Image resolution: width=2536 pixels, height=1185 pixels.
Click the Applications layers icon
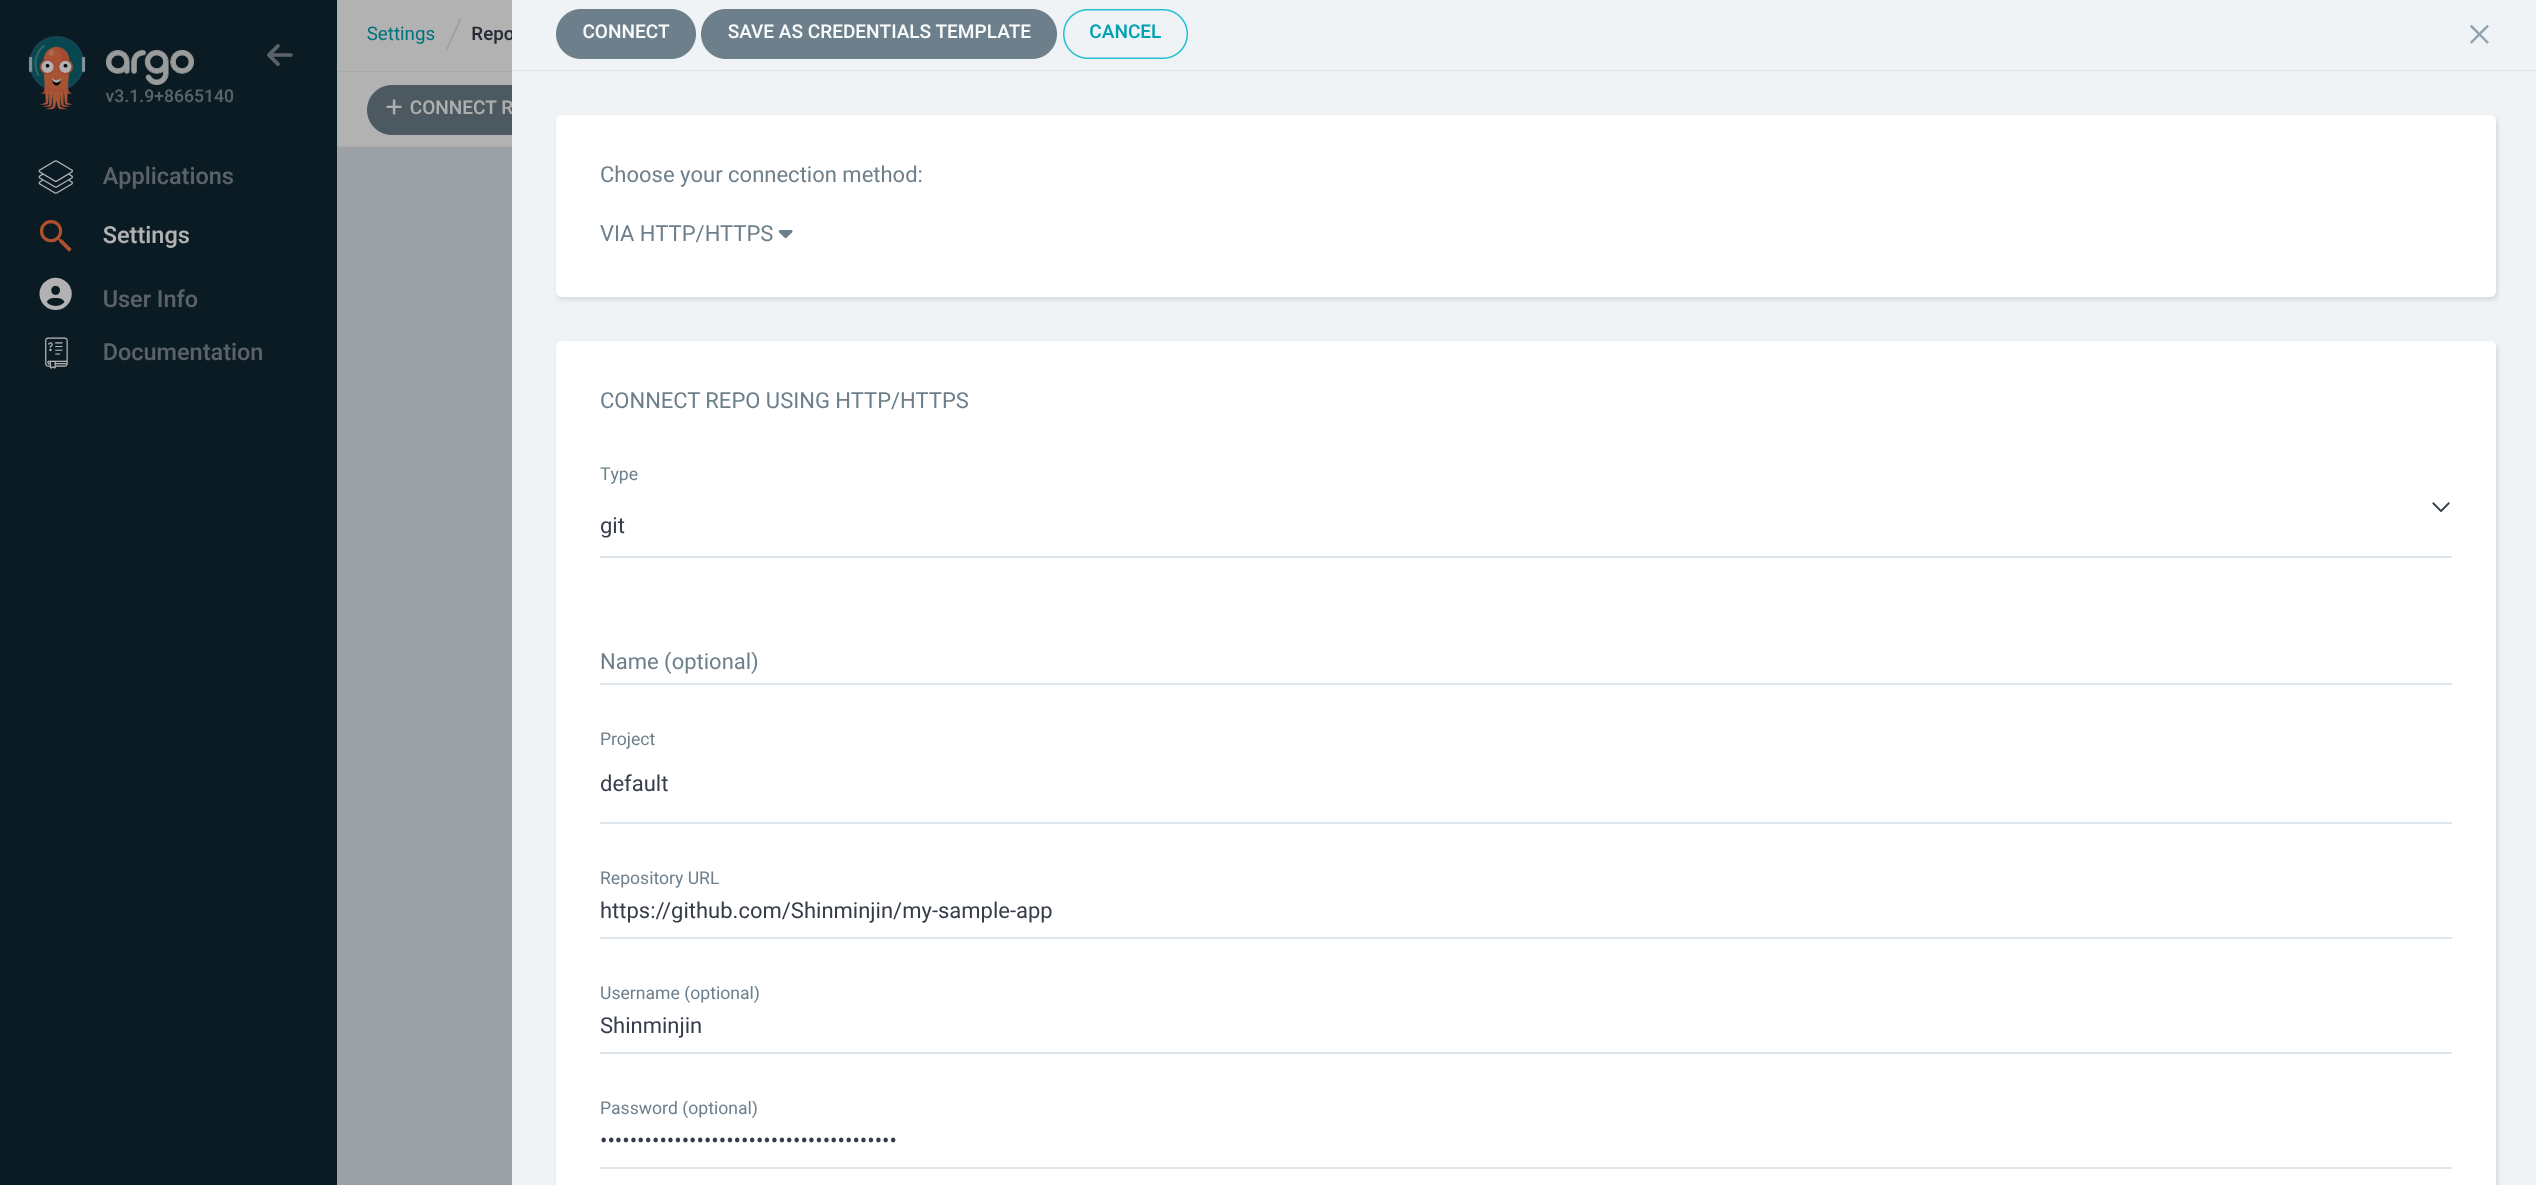[x=56, y=177]
